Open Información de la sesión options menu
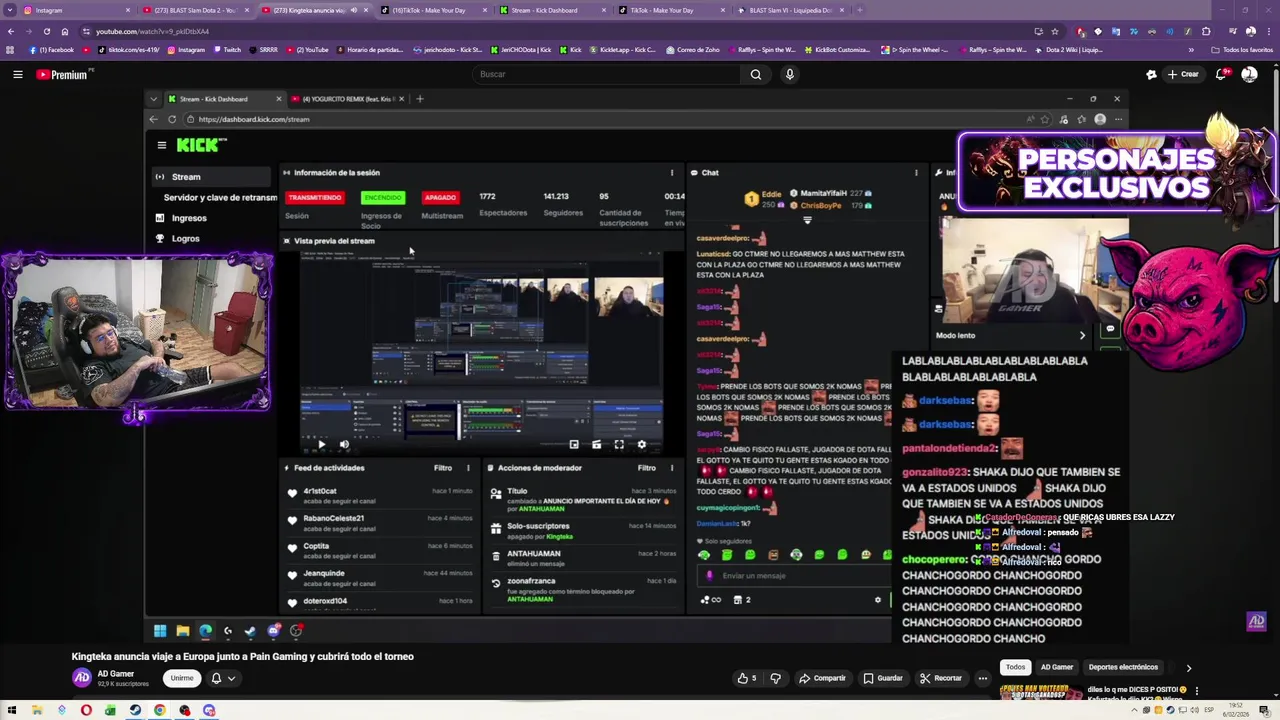Image resolution: width=1280 pixels, height=720 pixels. tap(671, 173)
